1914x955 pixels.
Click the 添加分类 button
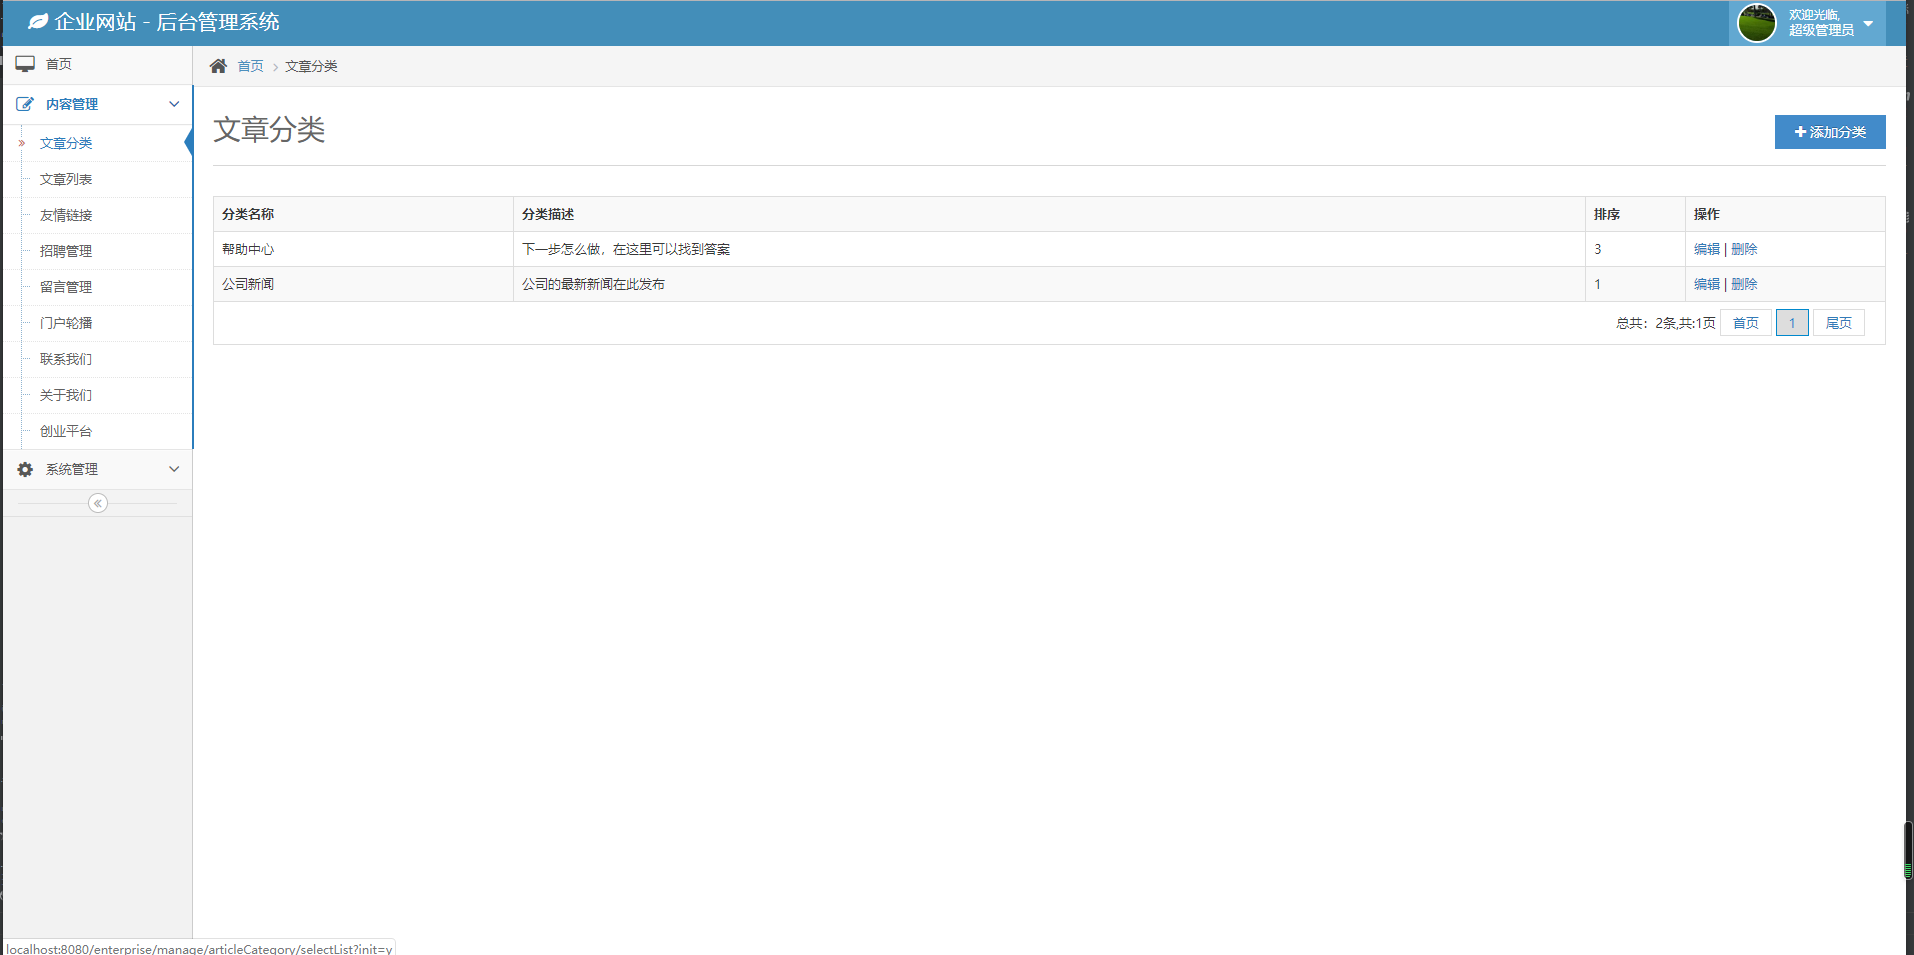(1830, 132)
